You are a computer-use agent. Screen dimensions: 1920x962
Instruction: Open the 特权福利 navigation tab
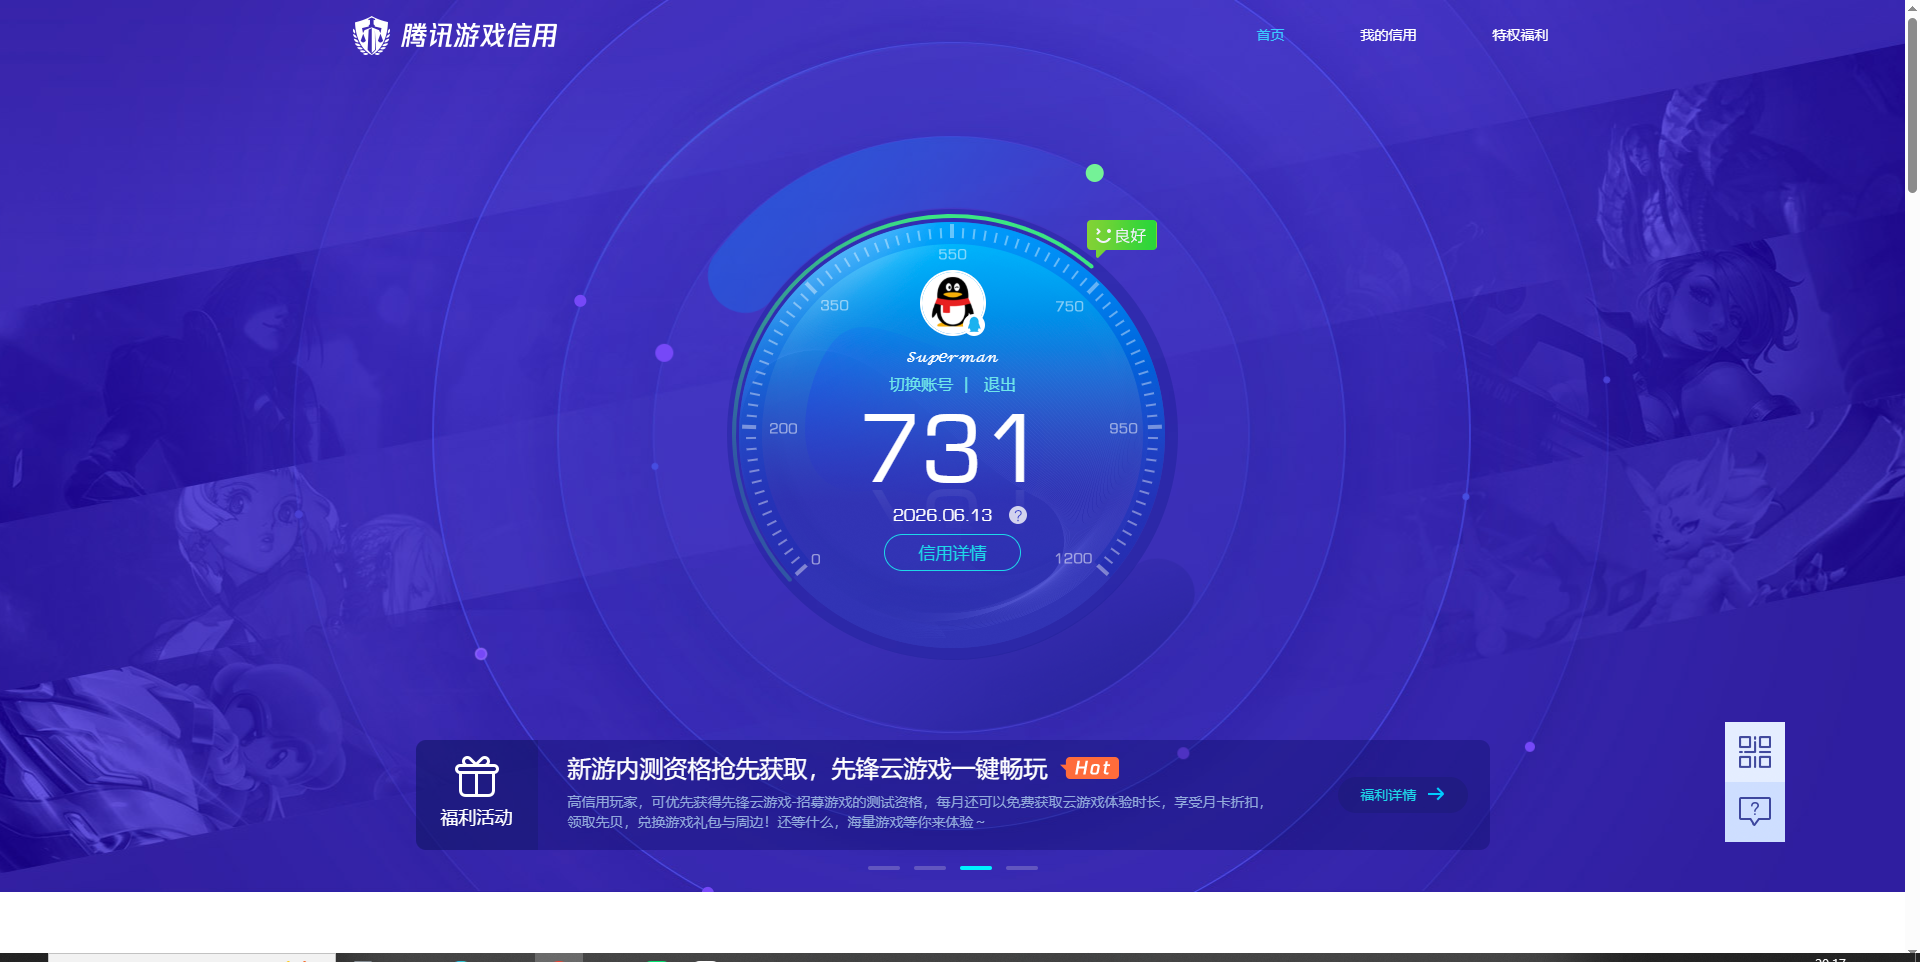point(1520,35)
